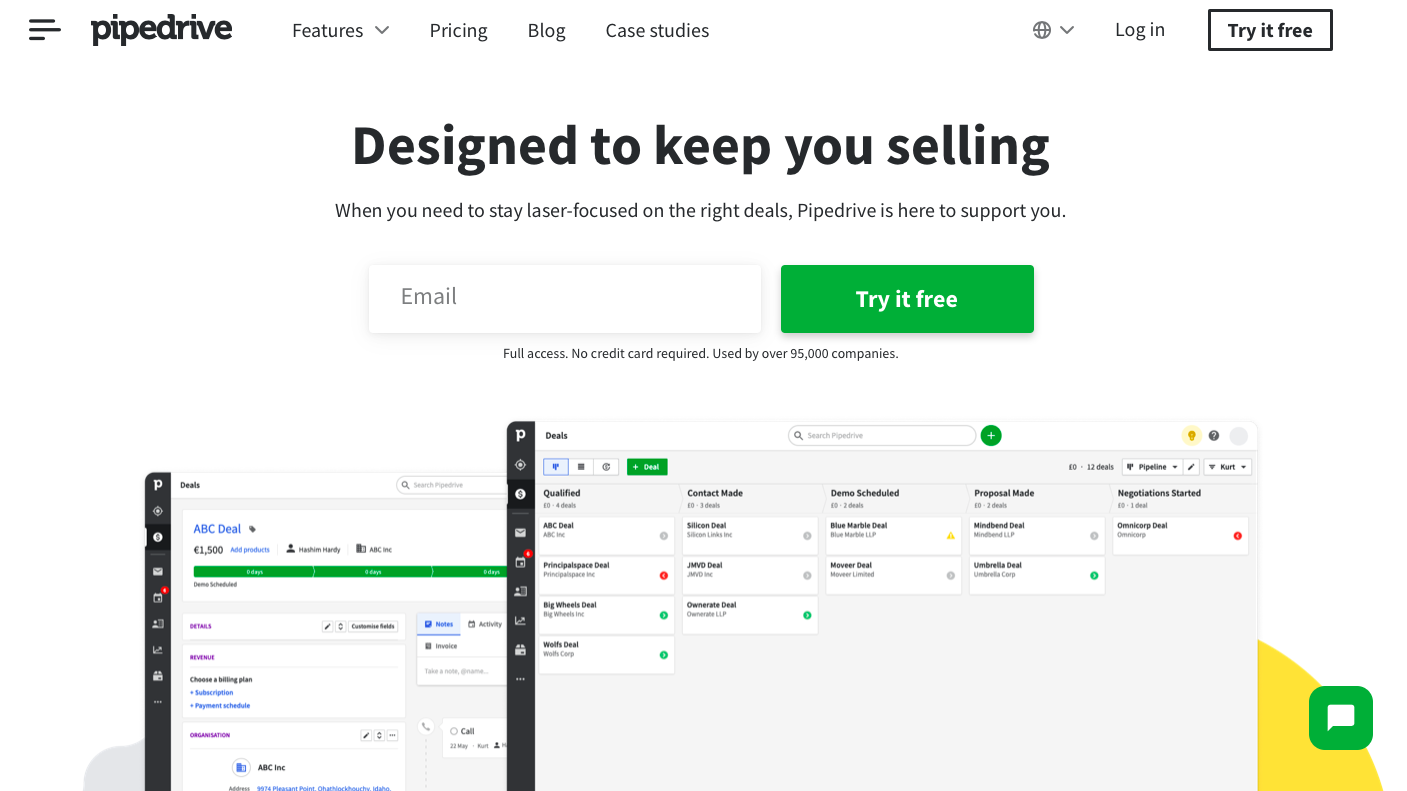This screenshot has width=1407, height=791.
Task: Click the pencil edit pipeline icon next to Pipeline
Action: (x=1191, y=467)
